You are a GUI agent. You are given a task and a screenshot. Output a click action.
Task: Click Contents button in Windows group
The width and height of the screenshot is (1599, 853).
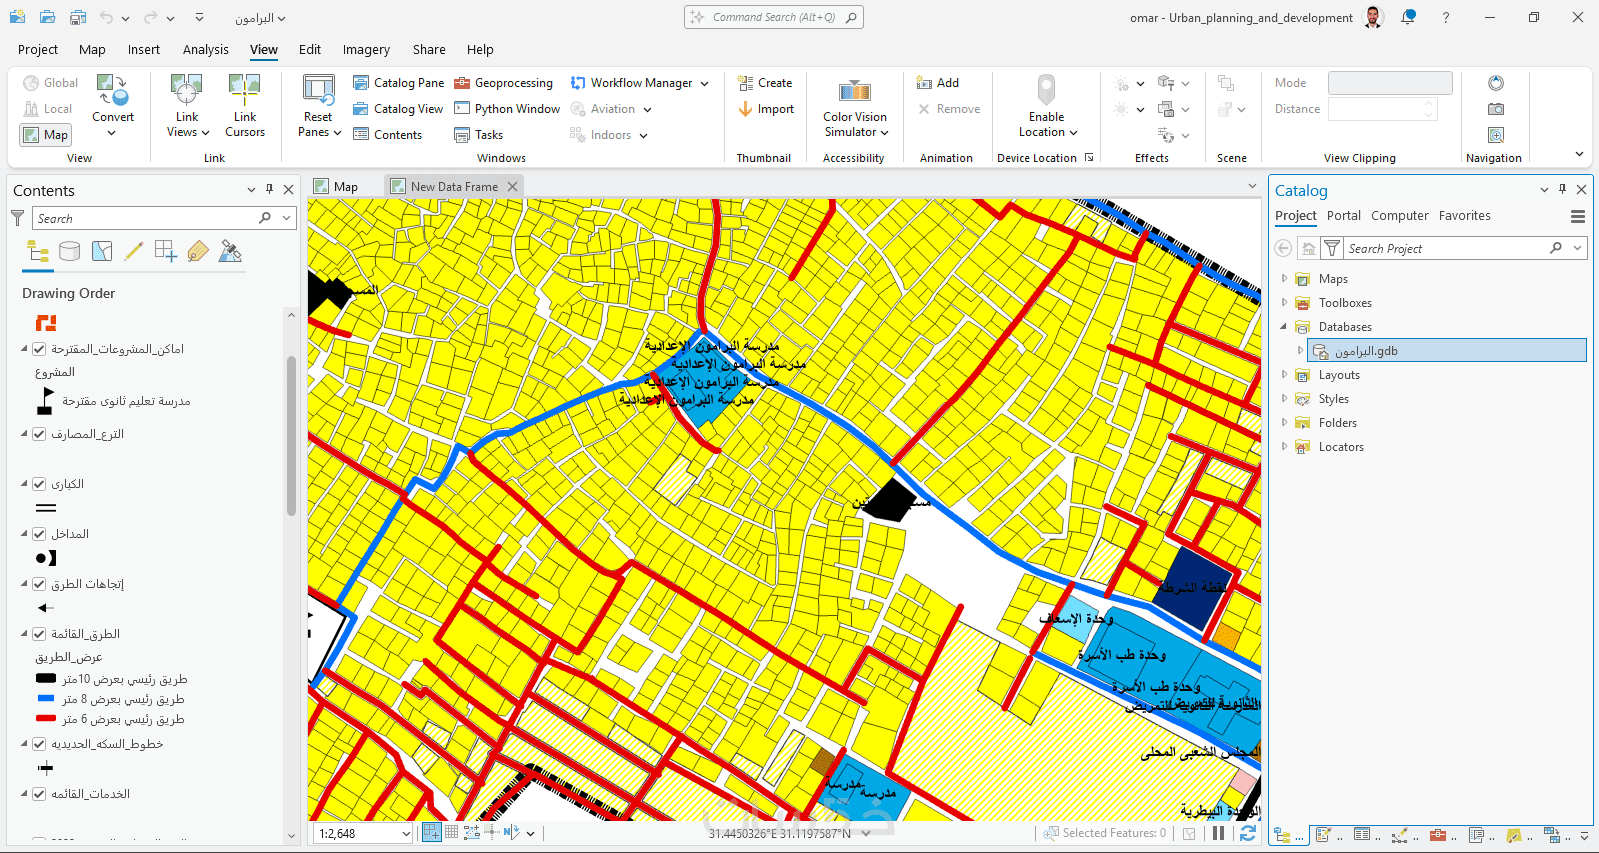click(x=388, y=135)
